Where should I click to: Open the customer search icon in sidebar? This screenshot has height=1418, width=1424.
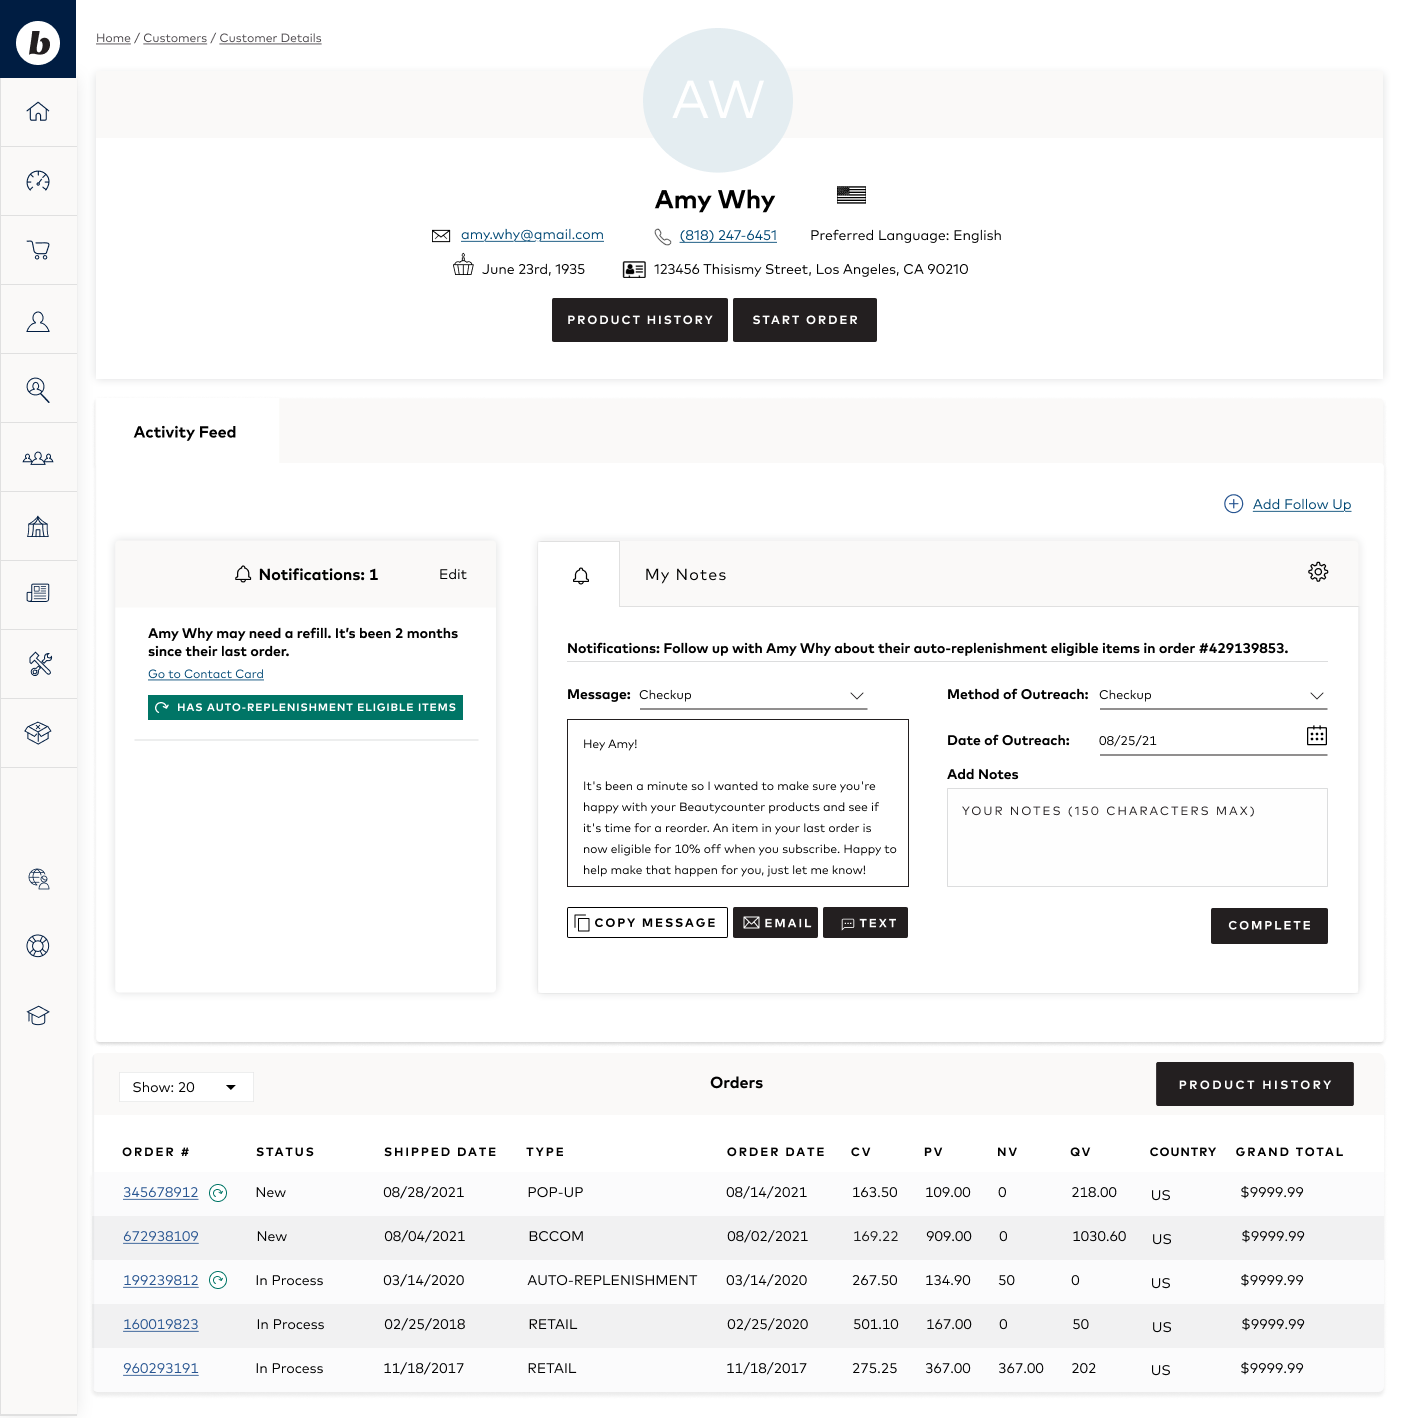pos(38,390)
